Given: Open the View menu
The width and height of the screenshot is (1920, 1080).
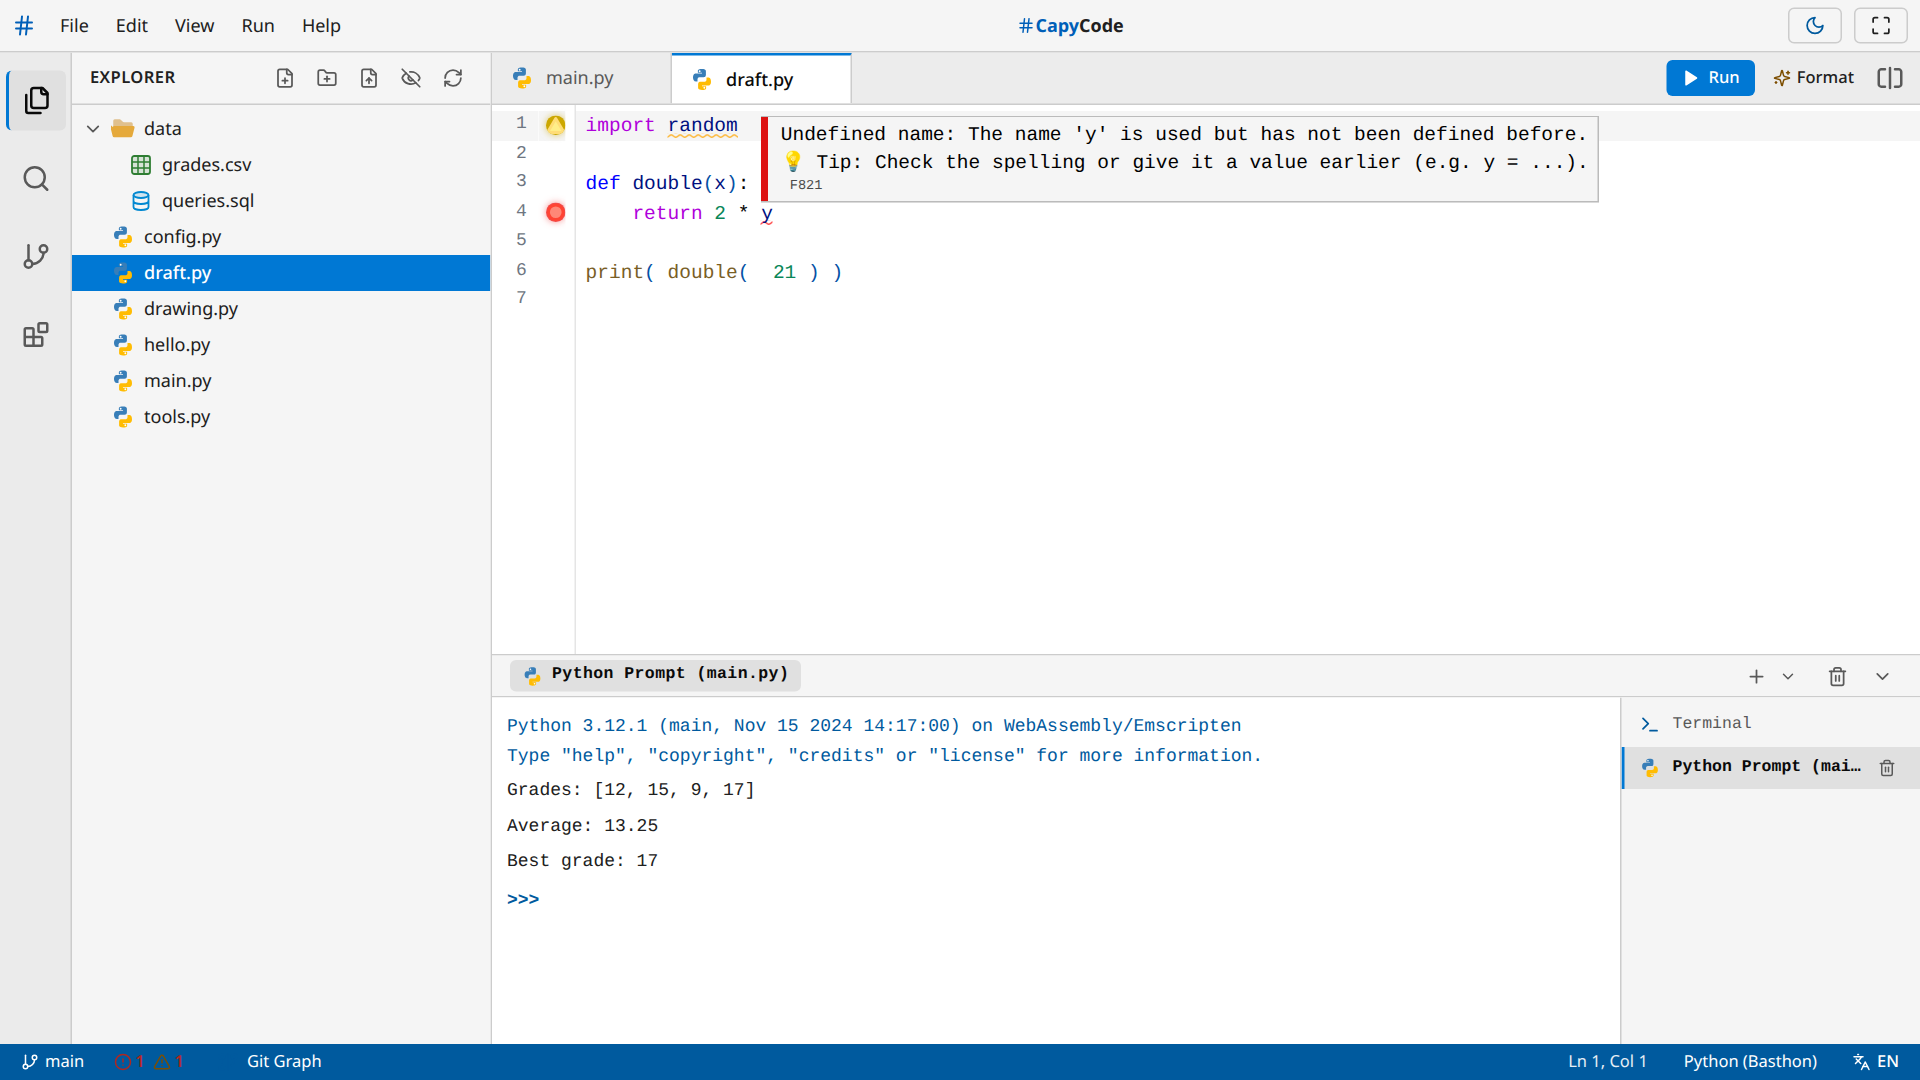Looking at the screenshot, I should pyautogui.click(x=194, y=26).
